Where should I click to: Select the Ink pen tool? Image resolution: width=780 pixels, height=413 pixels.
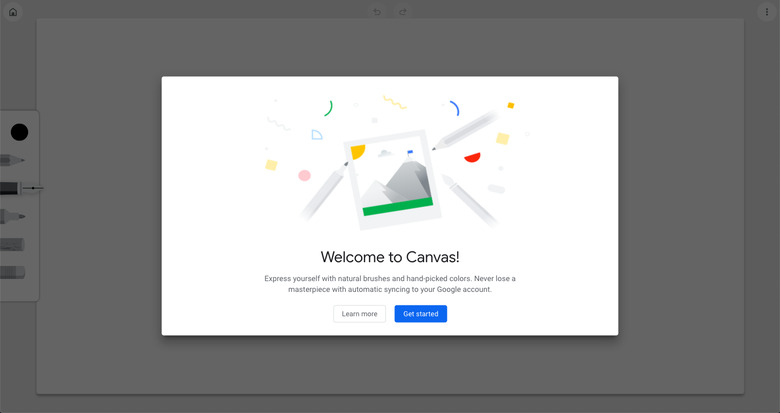10,188
